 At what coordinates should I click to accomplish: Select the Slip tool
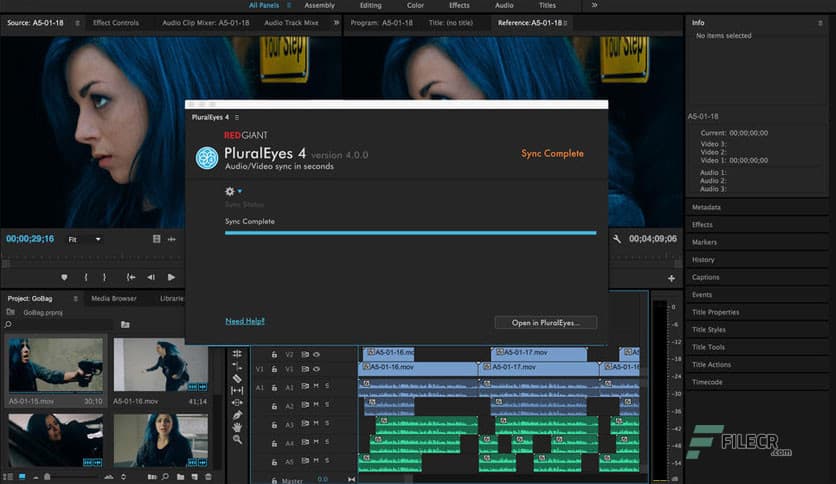coord(237,390)
